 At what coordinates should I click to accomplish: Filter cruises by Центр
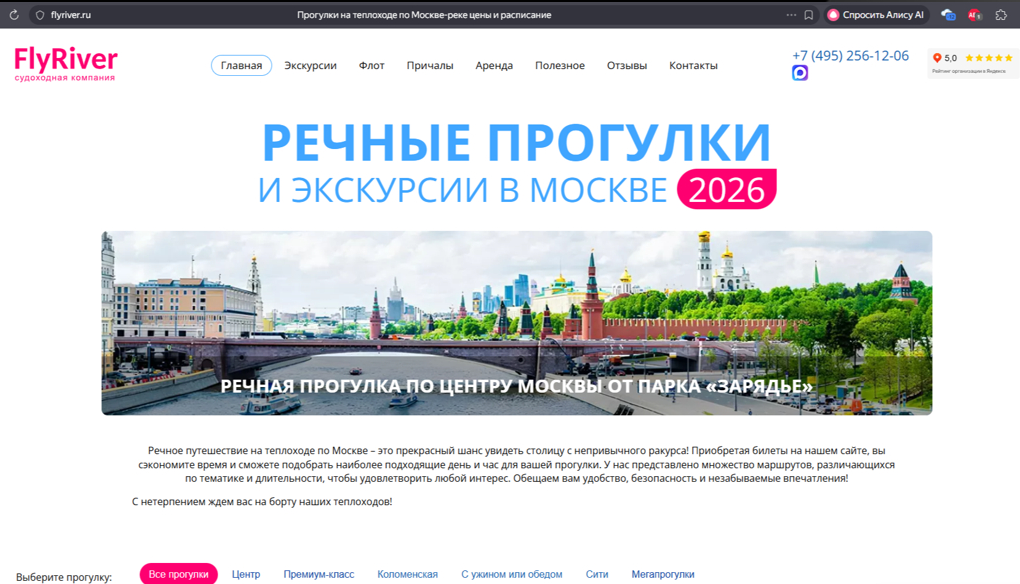[246, 574]
